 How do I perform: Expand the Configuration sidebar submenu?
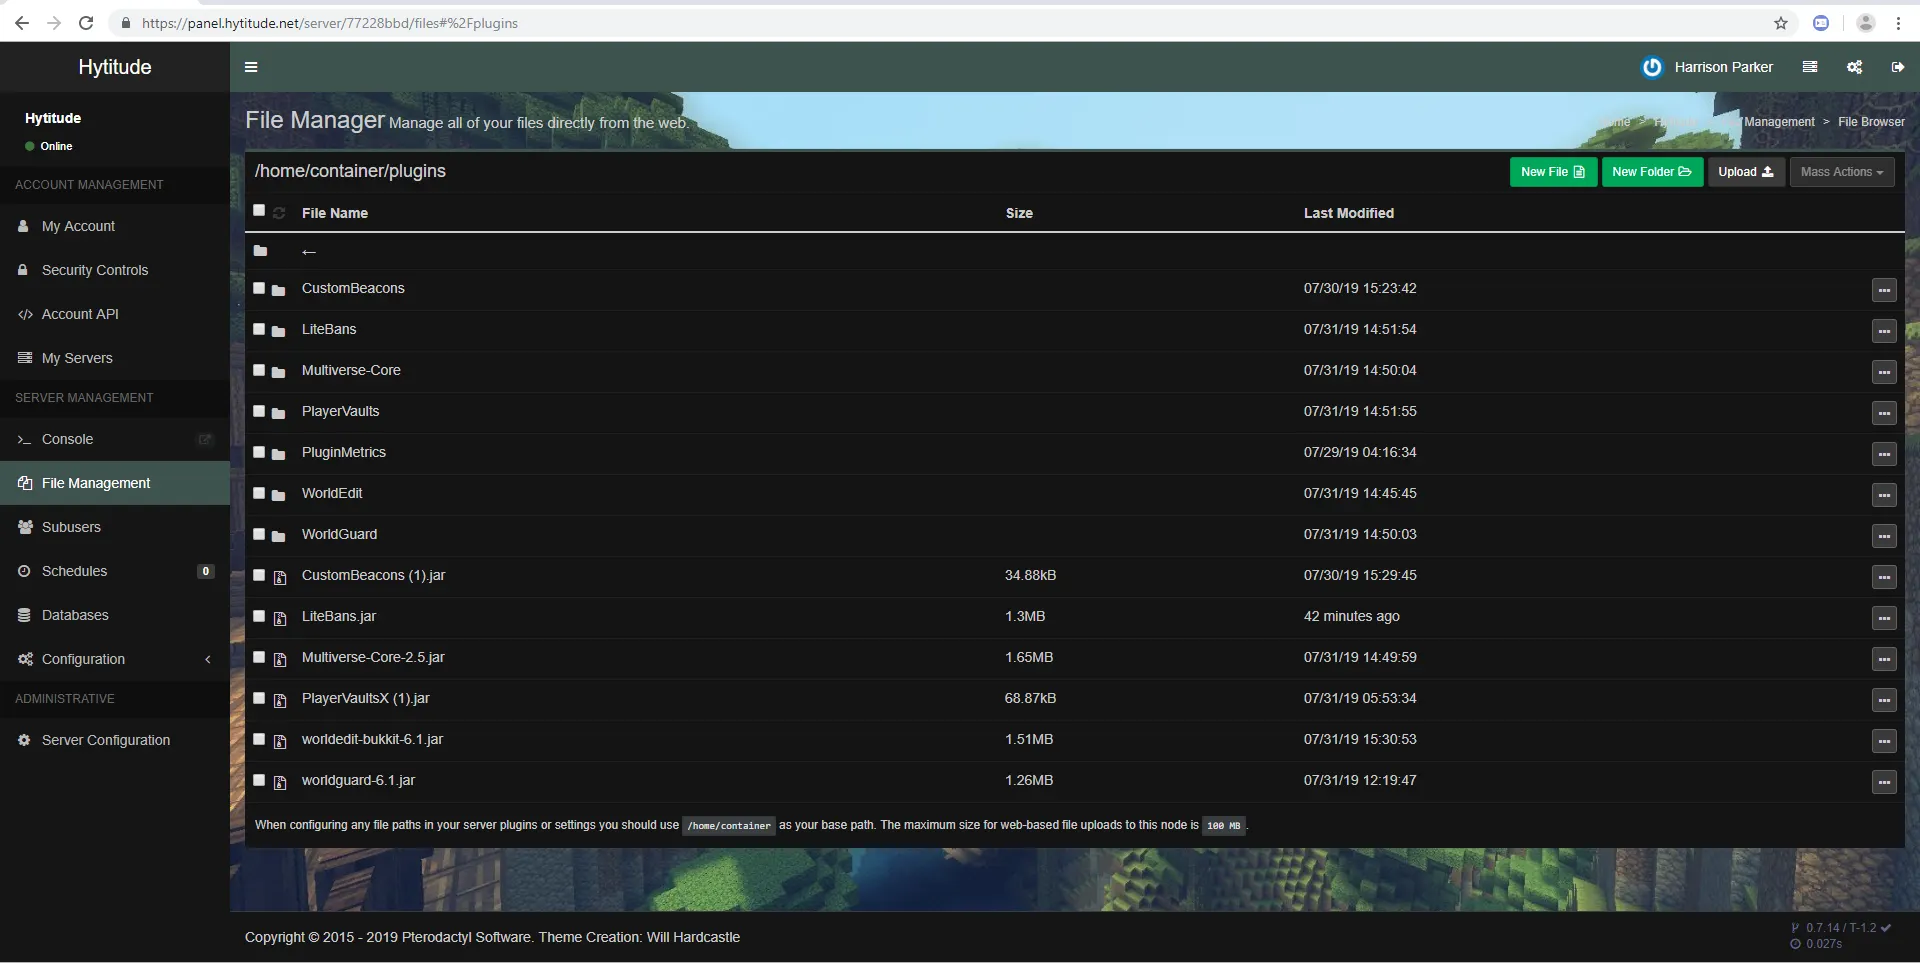tap(207, 659)
